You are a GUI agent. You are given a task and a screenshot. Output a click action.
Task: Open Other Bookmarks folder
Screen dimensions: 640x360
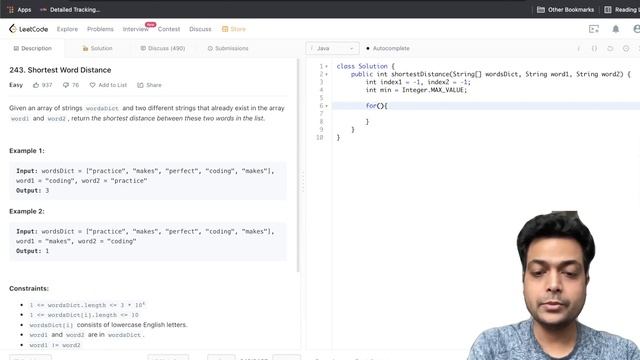565,9
